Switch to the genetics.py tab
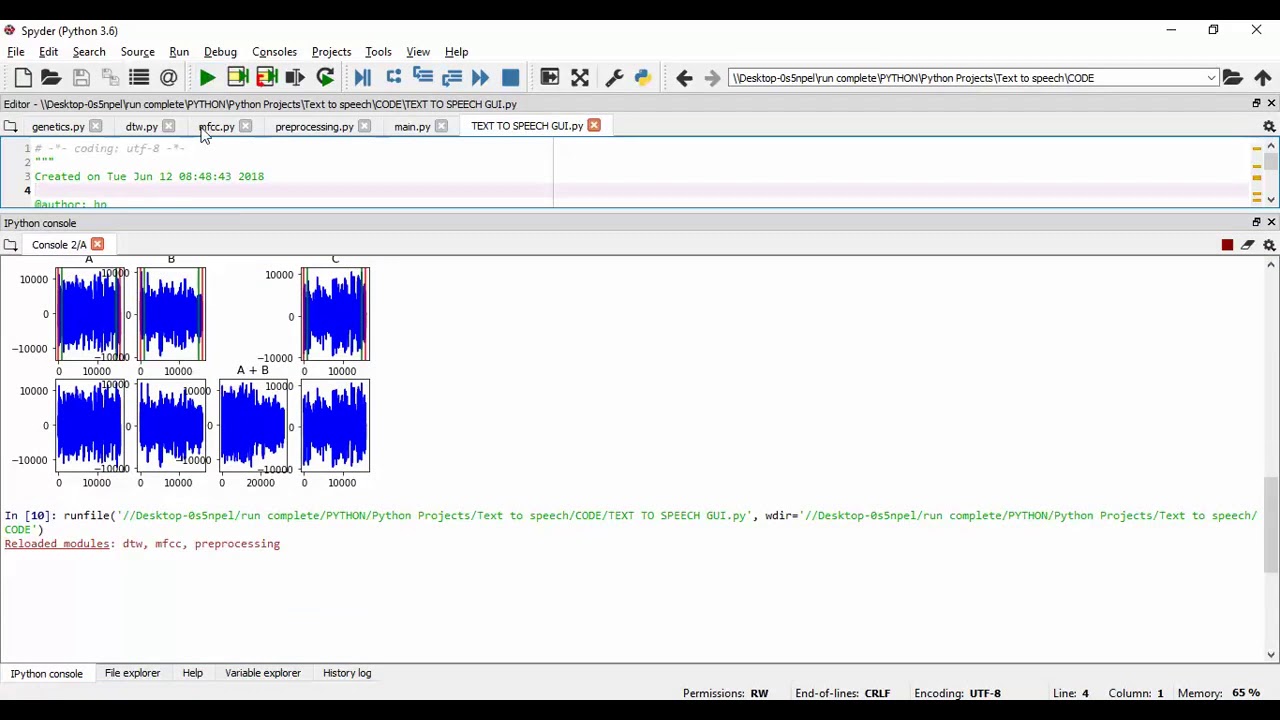Viewport: 1280px width, 720px height. [x=58, y=127]
